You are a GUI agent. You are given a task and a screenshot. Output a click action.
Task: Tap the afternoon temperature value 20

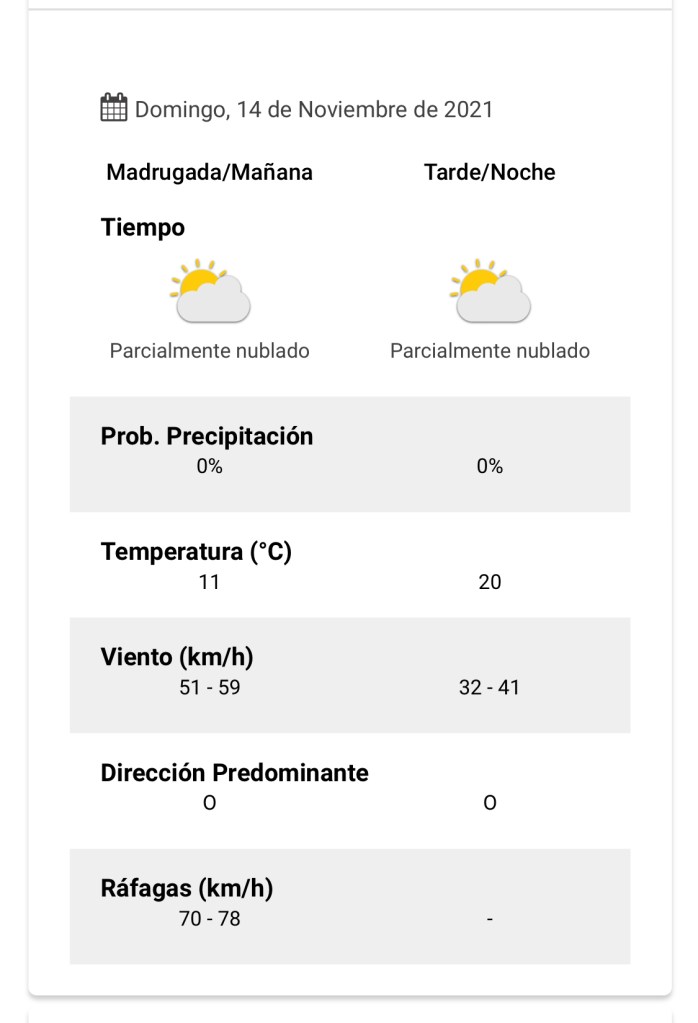click(x=490, y=582)
